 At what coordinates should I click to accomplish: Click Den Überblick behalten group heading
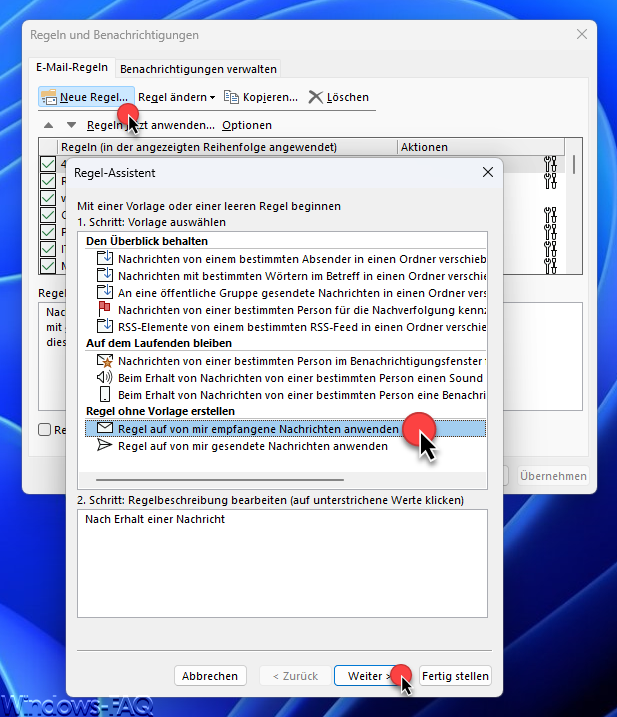(x=147, y=241)
